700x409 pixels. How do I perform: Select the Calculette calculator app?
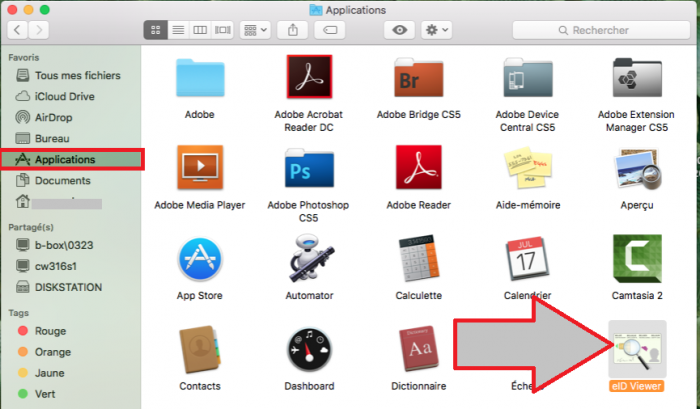419,259
